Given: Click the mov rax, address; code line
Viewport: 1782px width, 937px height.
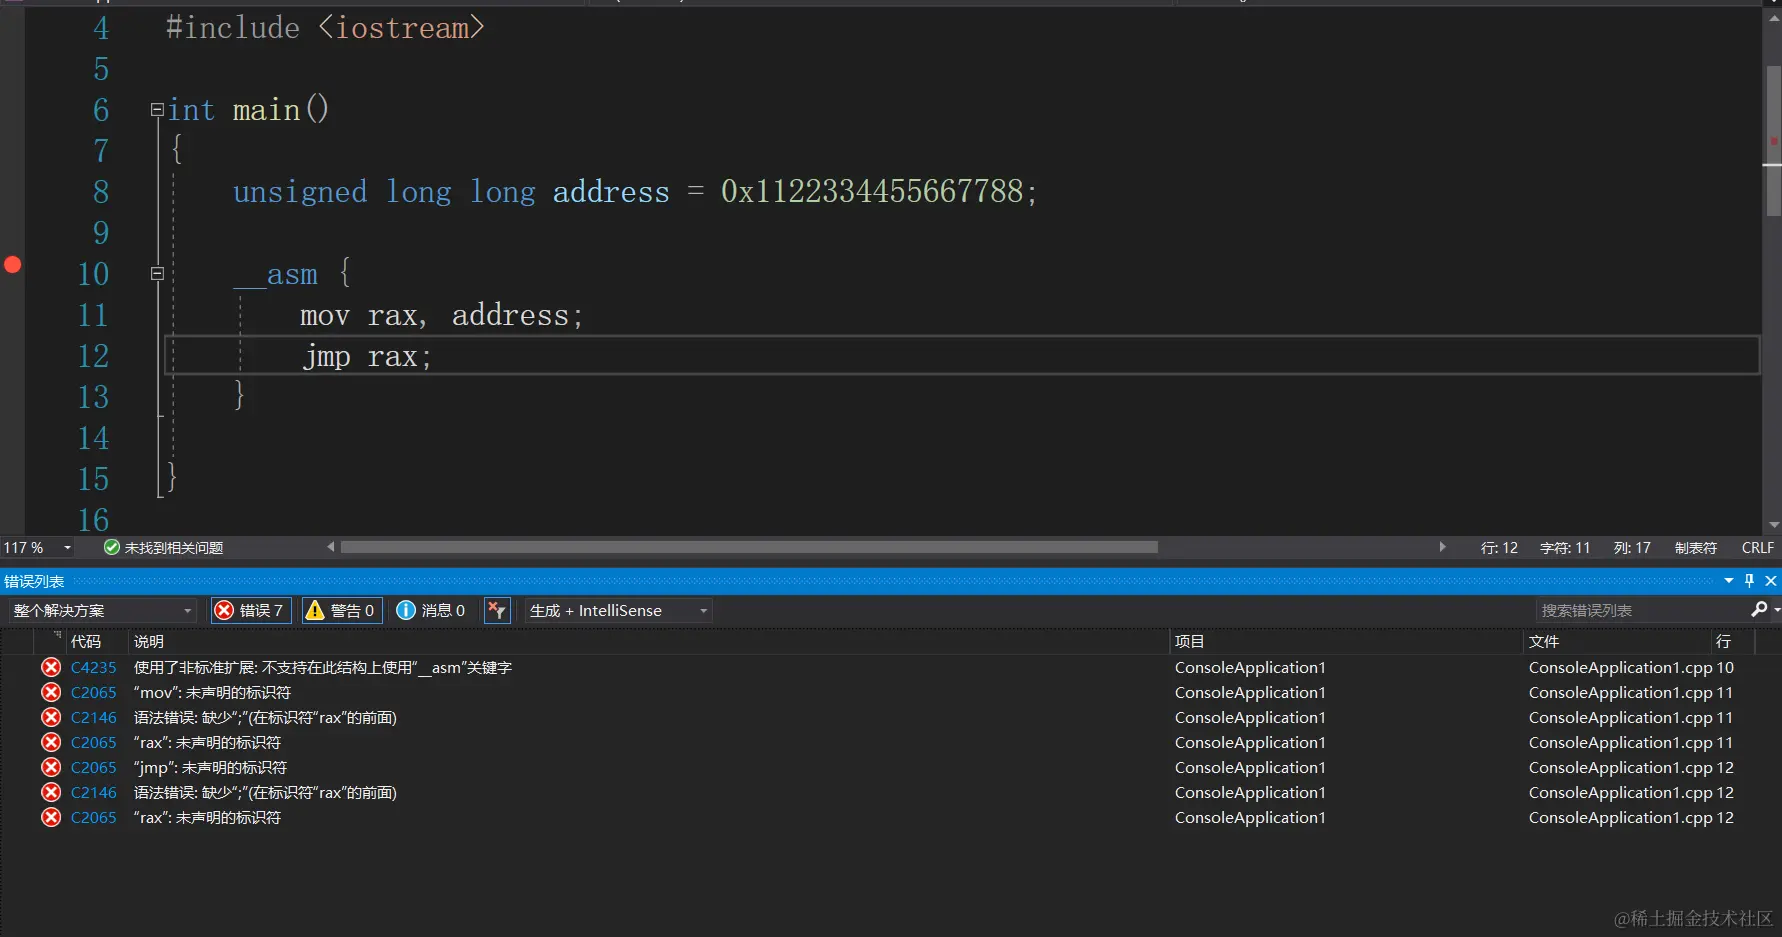Looking at the screenshot, I should coord(441,315).
